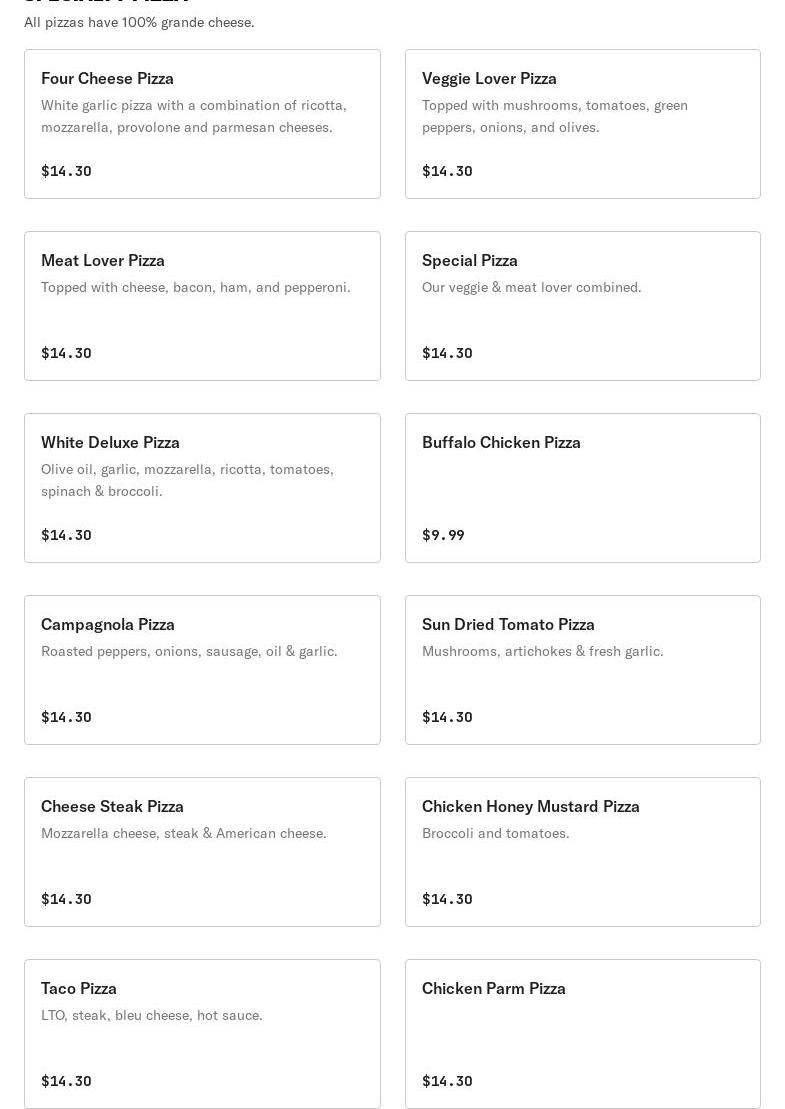Click the Four Cheese Pizza description text
This screenshot has height=1109, width=785.
(x=193, y=116)
